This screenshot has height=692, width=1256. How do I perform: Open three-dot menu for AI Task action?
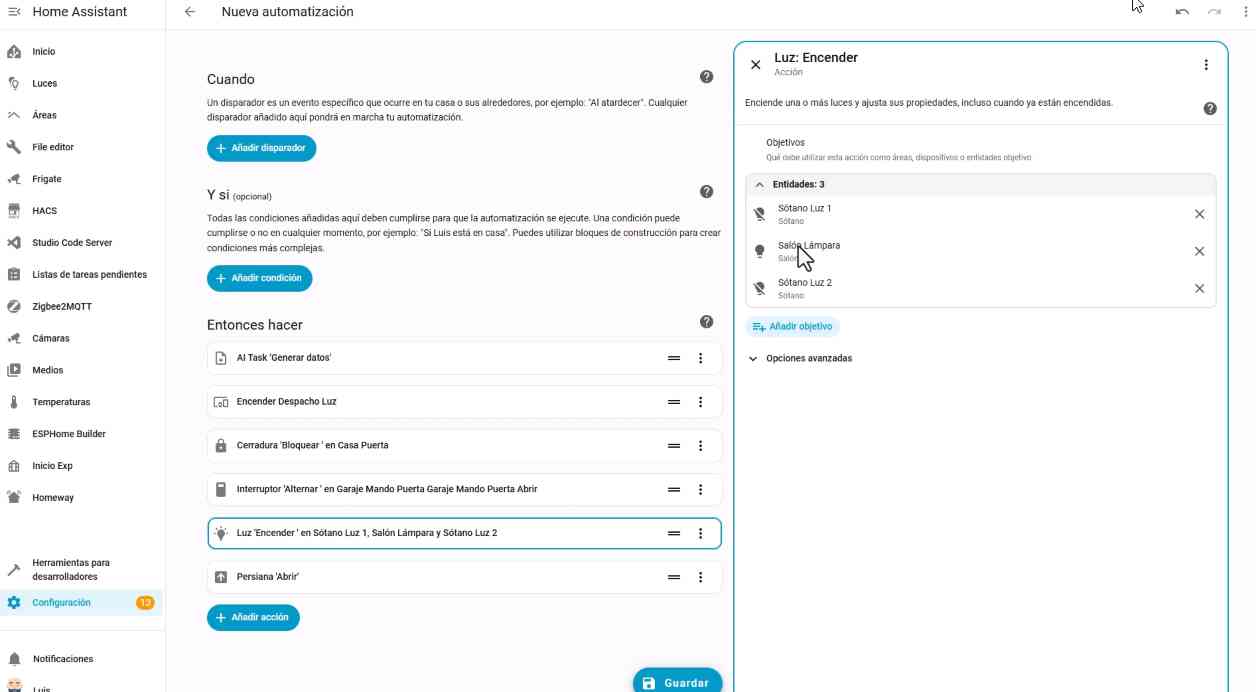700,358
